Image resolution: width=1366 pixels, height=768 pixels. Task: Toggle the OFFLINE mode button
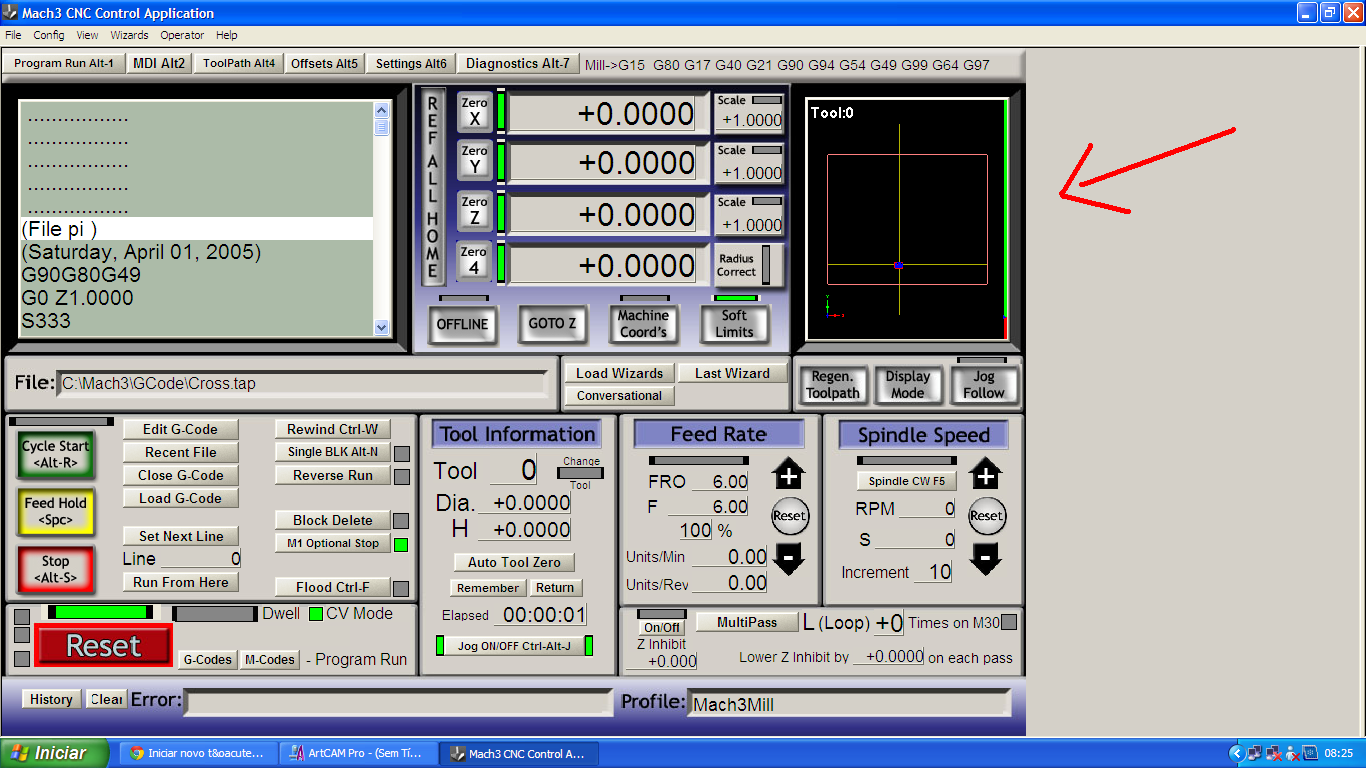point(462,324)
